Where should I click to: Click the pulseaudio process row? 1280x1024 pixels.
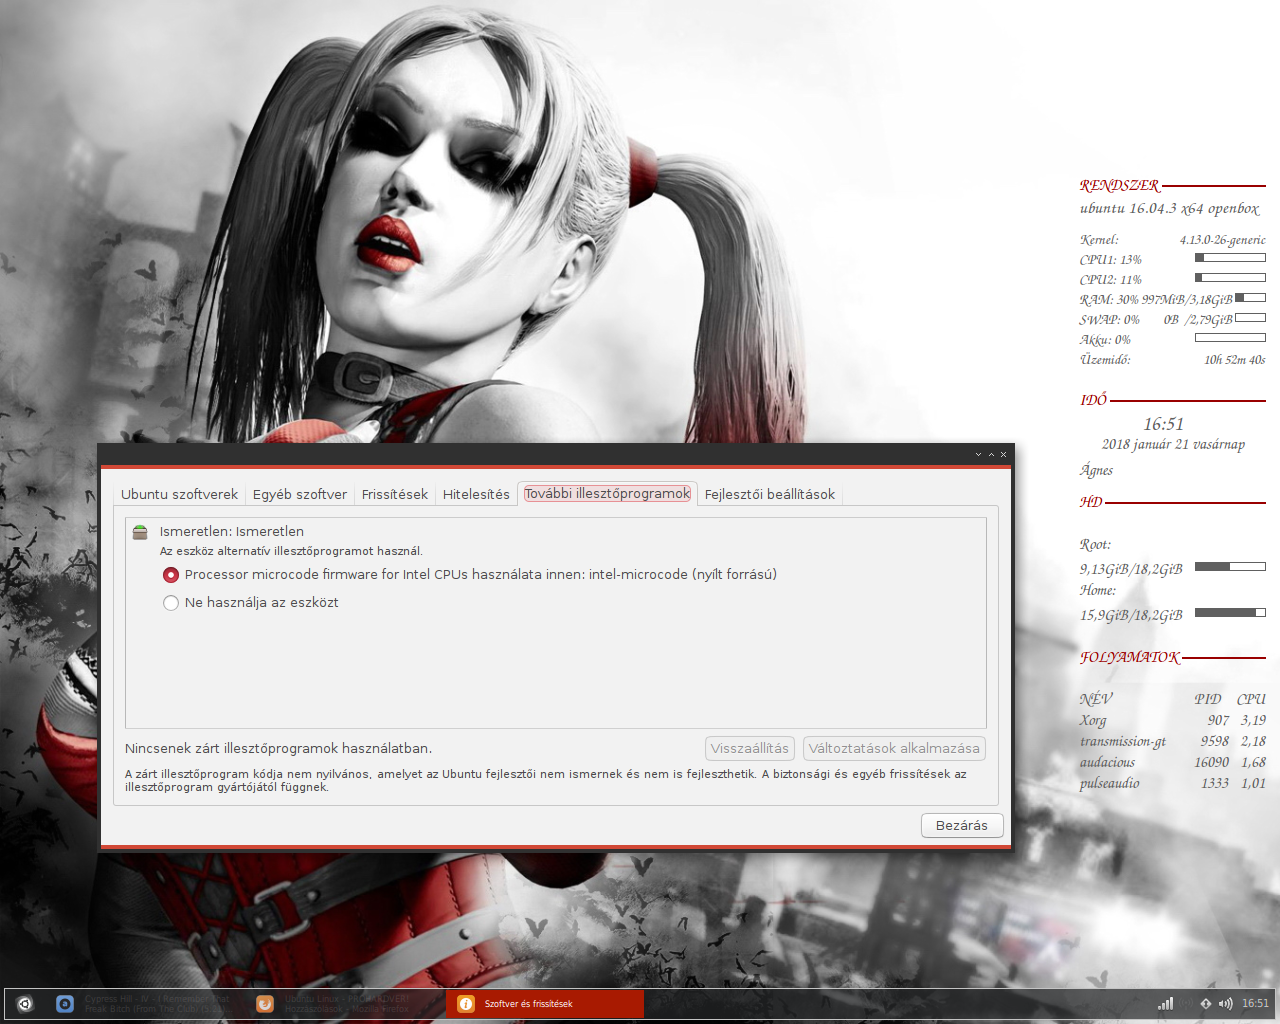[x=1173, y=783]
